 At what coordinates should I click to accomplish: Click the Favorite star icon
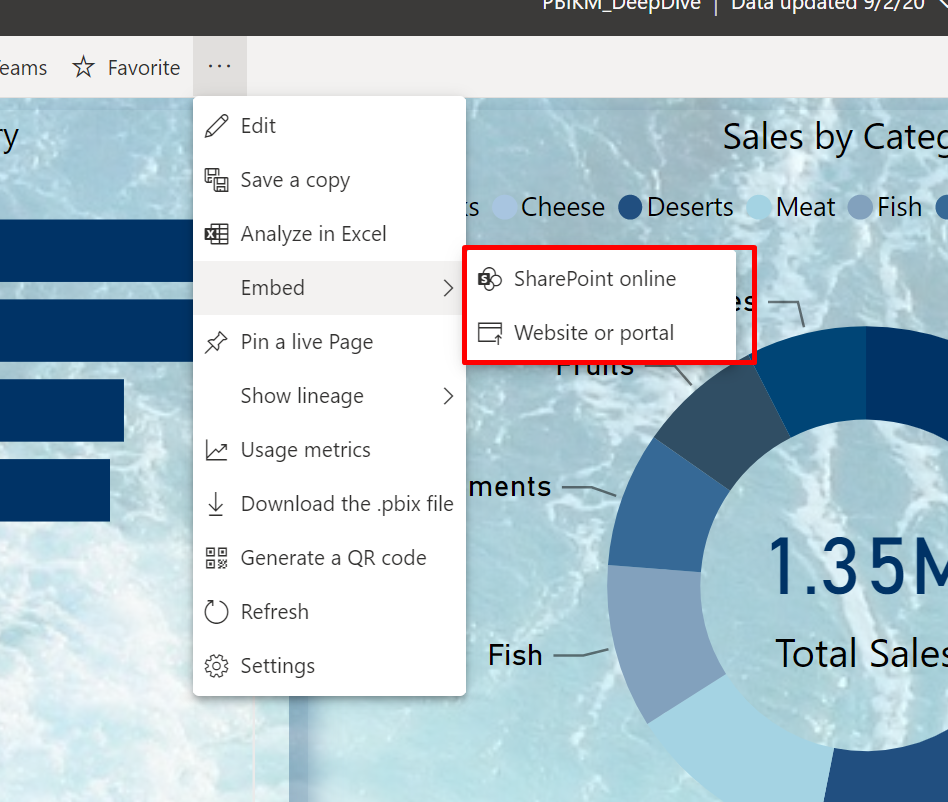coord(83,67)
